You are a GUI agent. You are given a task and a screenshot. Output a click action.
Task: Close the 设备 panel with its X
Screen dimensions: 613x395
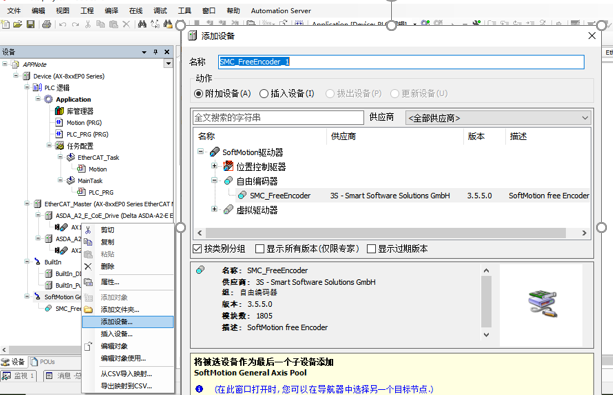pyautogui.click(x=167, y=52)
